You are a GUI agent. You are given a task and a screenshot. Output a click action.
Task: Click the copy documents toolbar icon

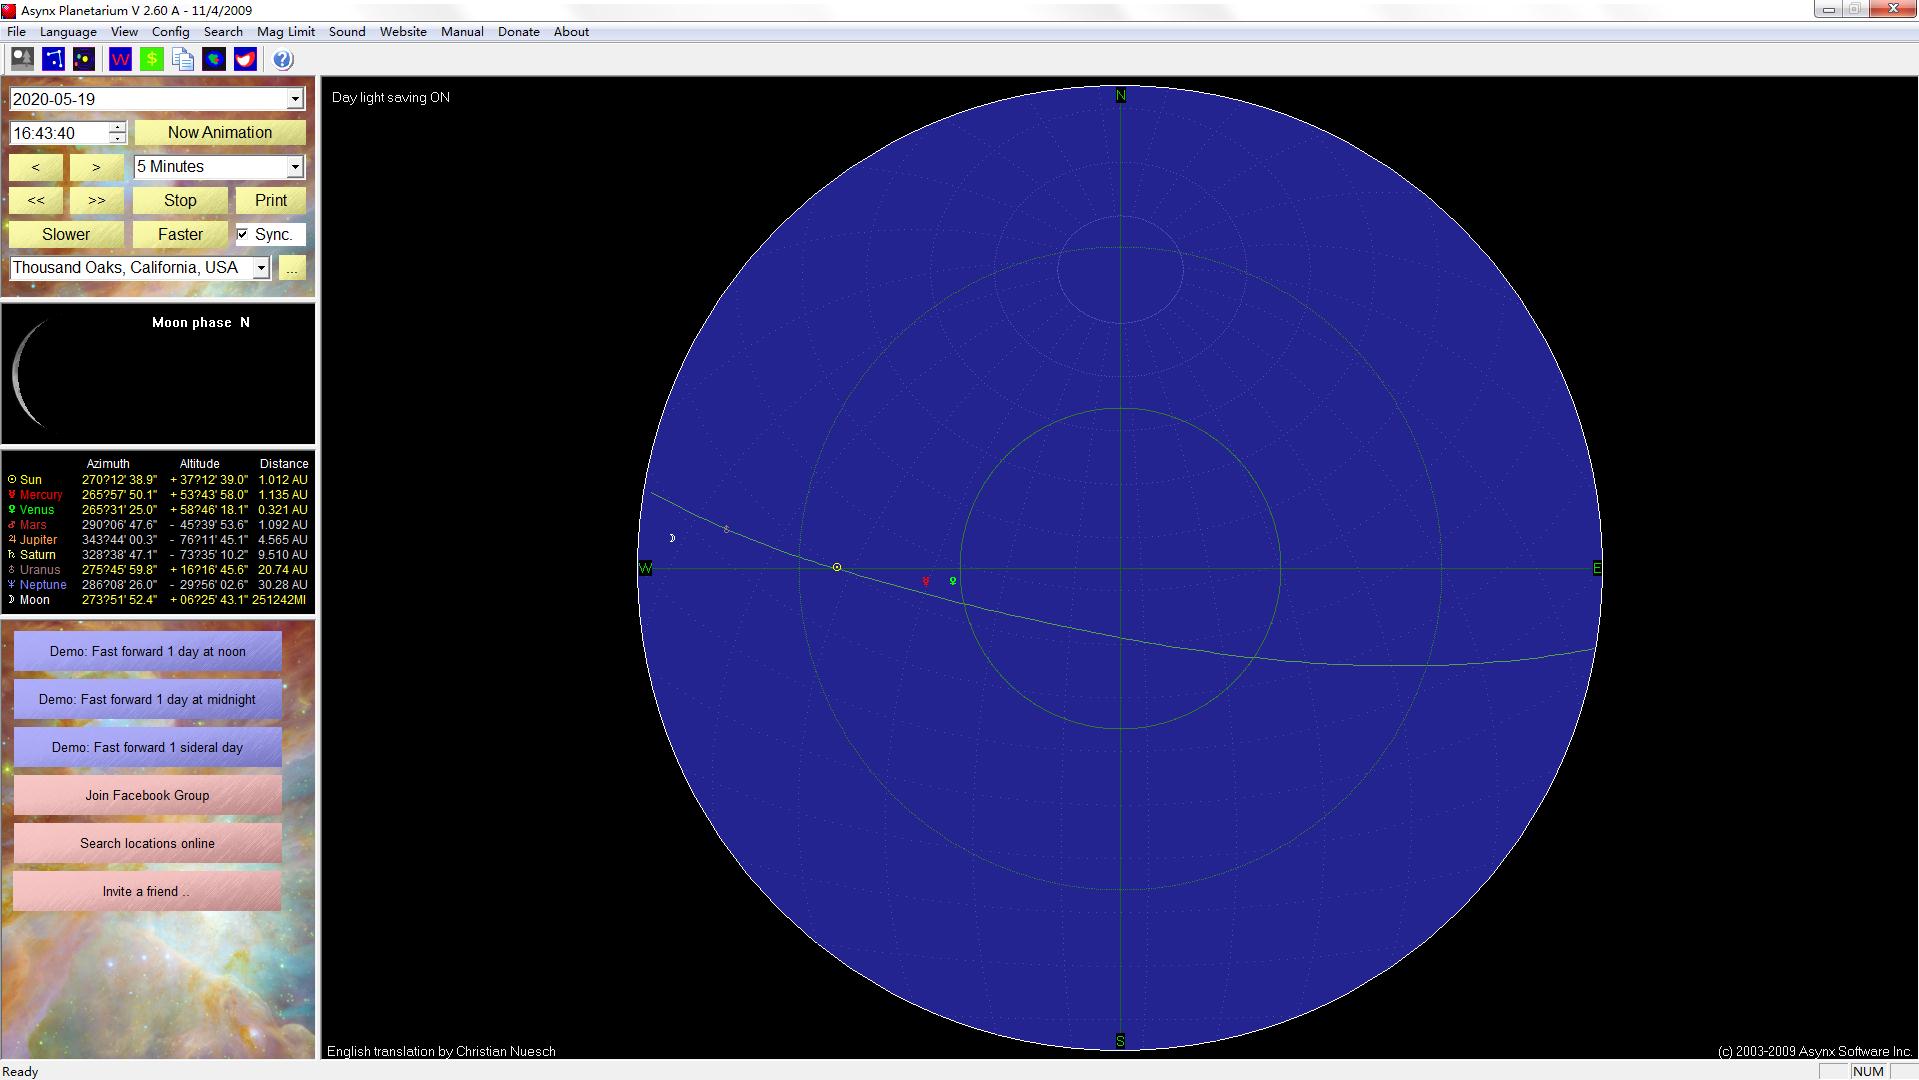pyautogui.click(x=182, y=59)
